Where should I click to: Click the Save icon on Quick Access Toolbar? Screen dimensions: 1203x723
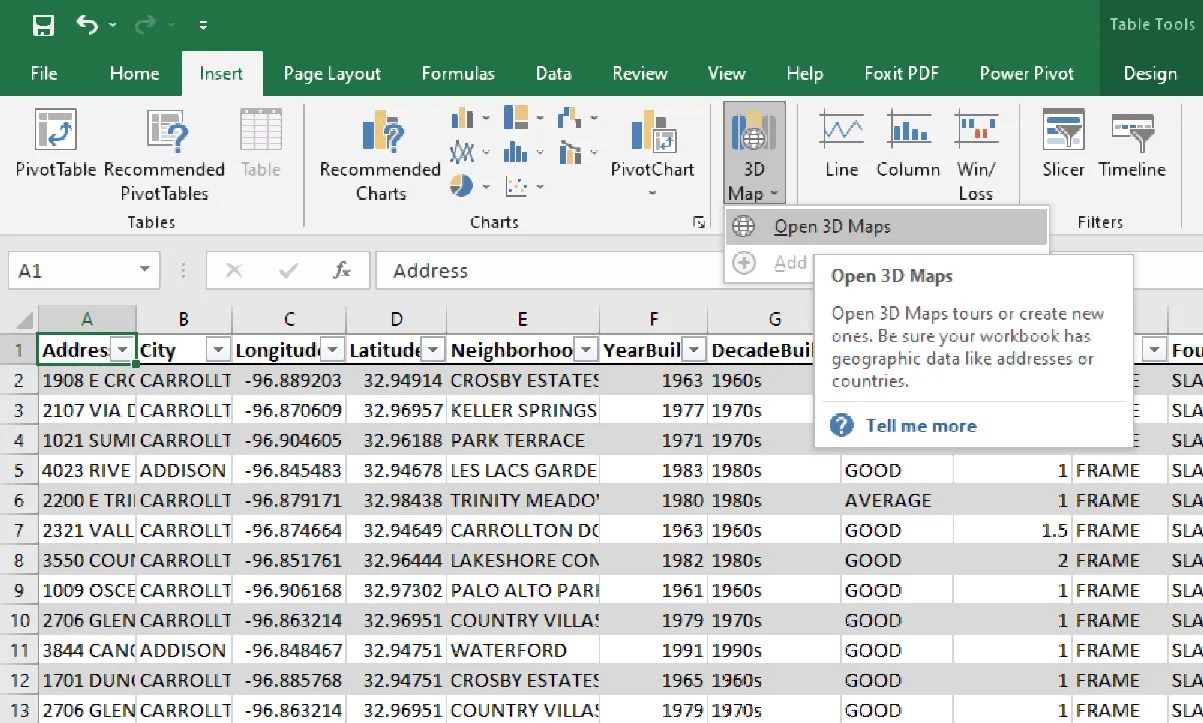pyautogui.click(x=42, y=23)
